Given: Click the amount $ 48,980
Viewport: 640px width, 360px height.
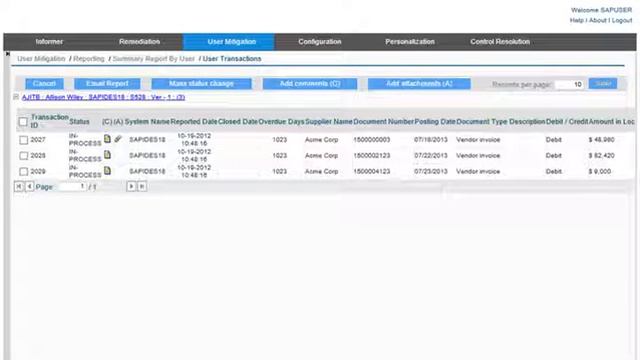Looking at the screenshot, I should click(x=601, y=140).
